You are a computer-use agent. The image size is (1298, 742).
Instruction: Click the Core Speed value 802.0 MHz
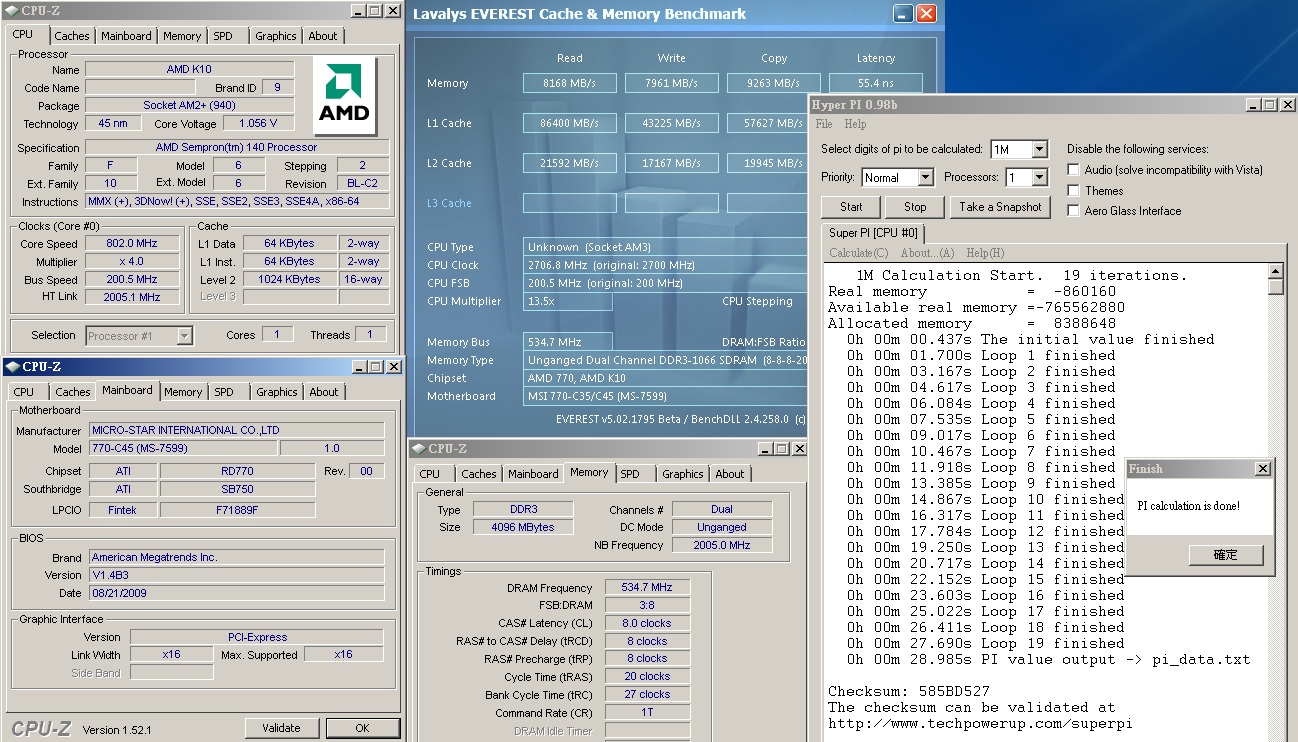(x=132, y=243)
